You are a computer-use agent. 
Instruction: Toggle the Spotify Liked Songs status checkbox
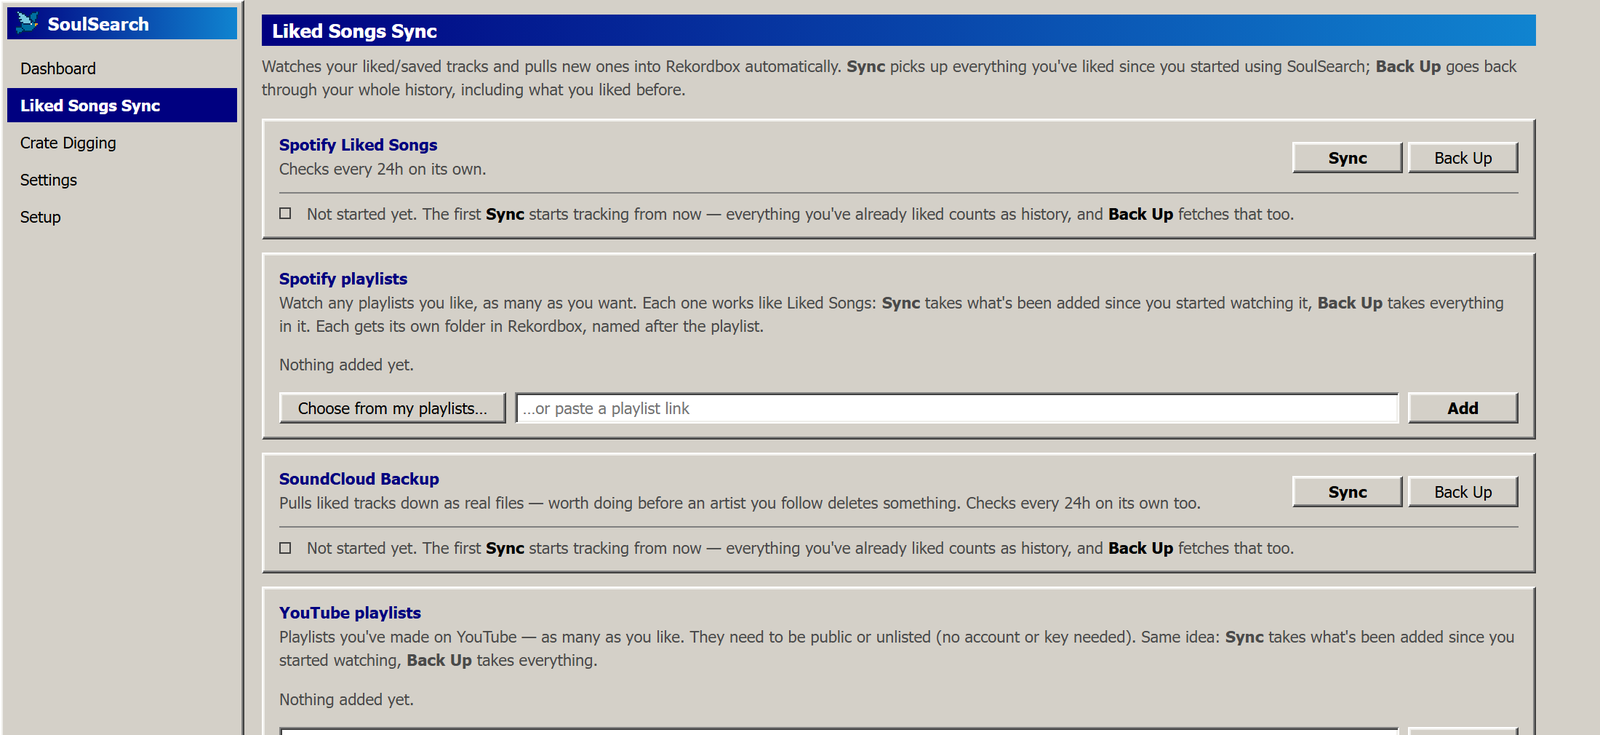(x=285, y=213)
